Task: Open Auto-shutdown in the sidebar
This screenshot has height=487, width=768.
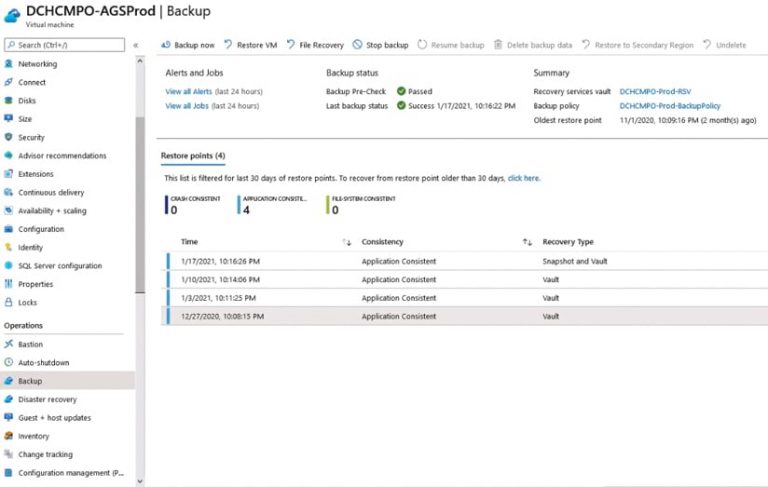Action: [x=43, y=362]
